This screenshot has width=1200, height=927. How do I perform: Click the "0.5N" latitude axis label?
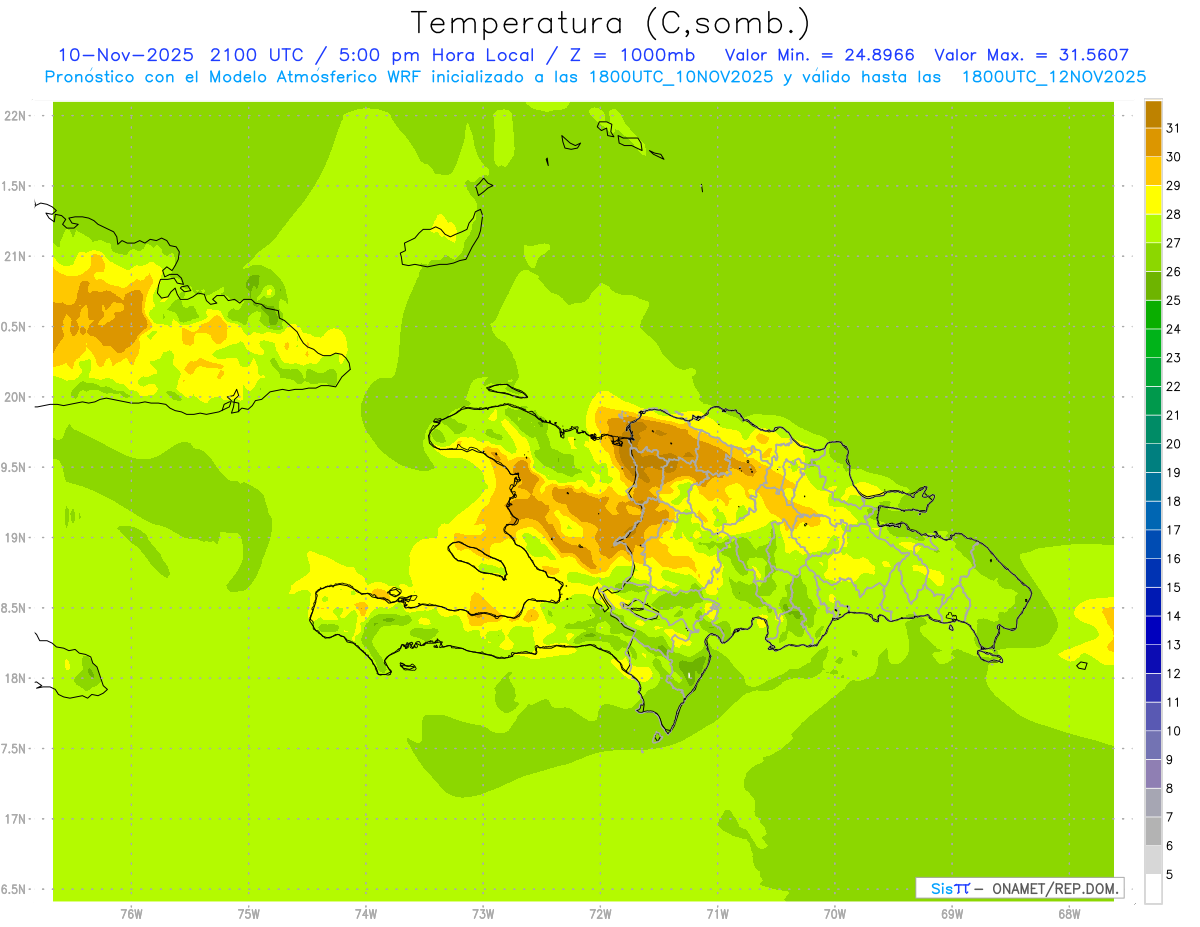point(14,327)
